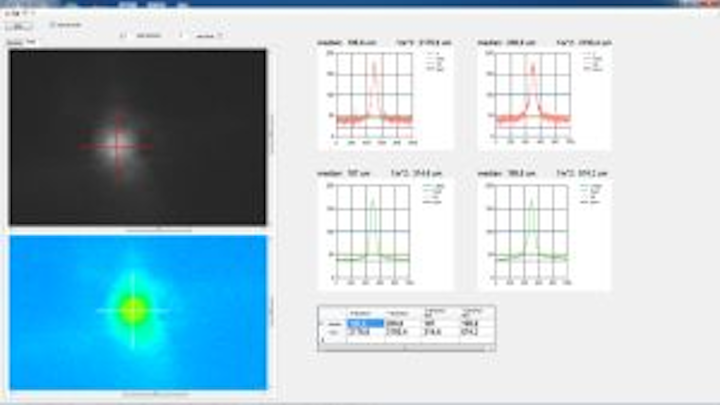Toggle the checkbox next to the top-left button
The image size is (720, 405).
click(53, 25)
